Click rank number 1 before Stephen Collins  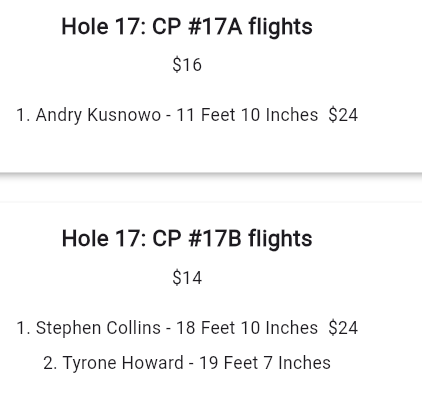pos(23,328)
